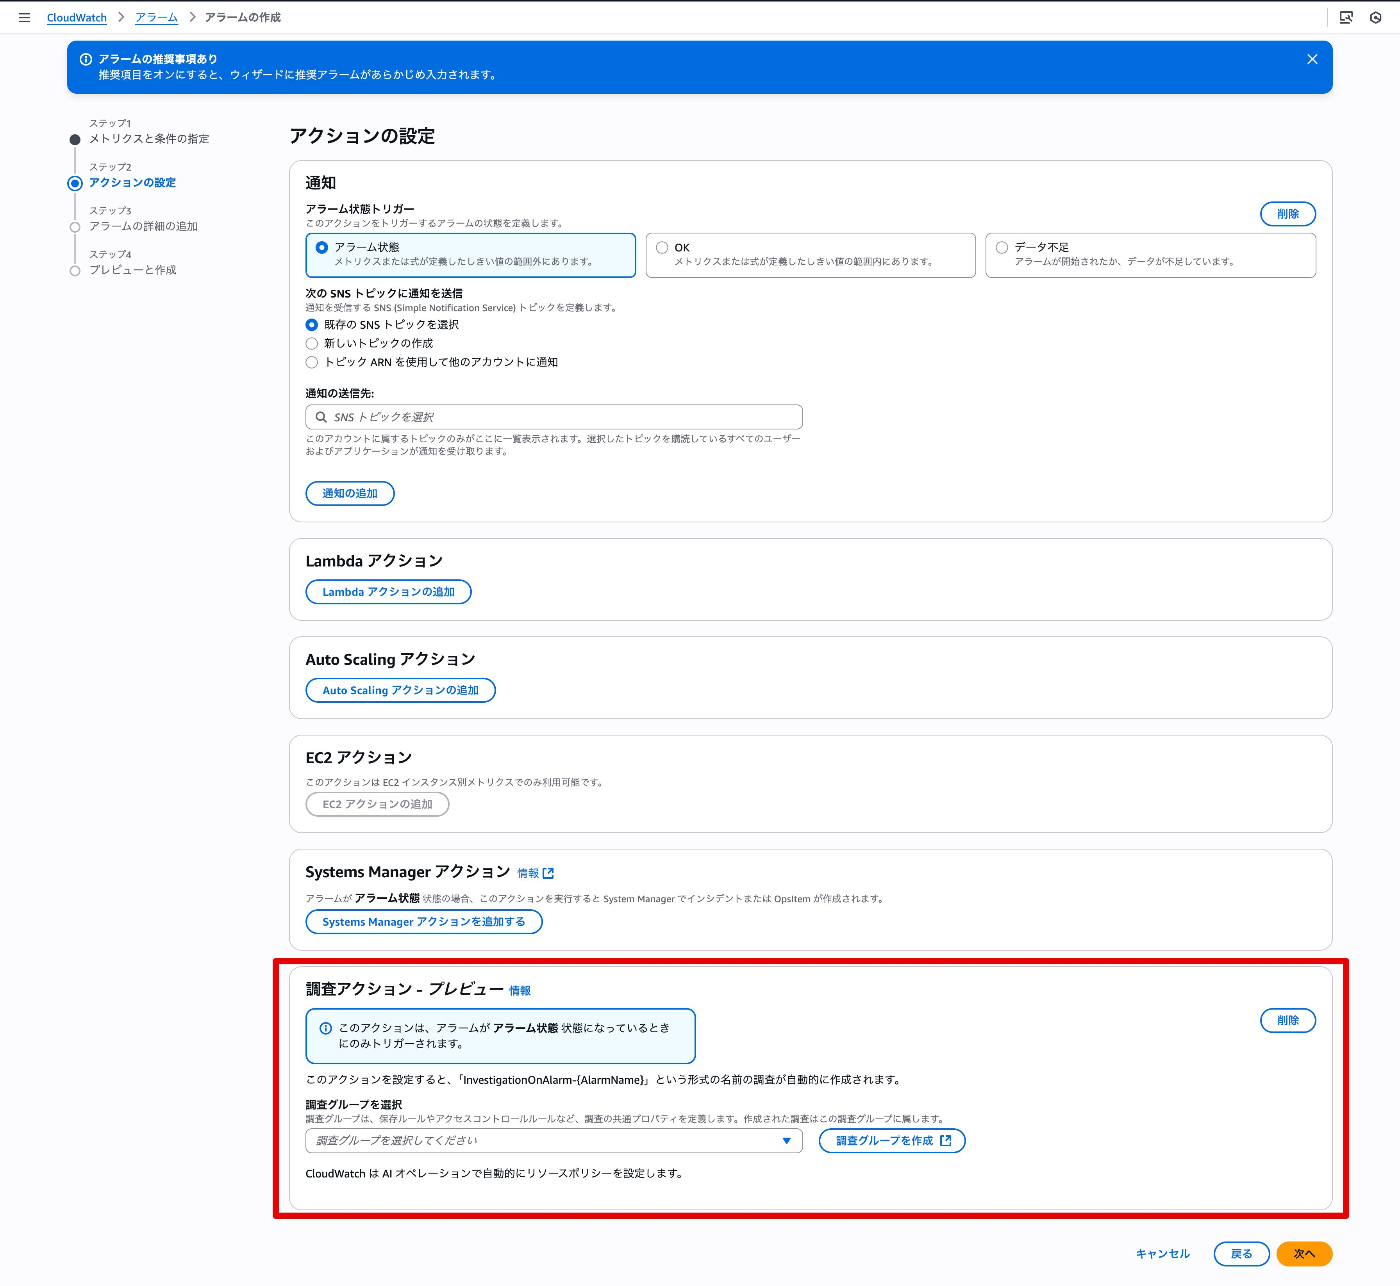
Task: Click the 戻る button
Action: (x=1241, y=1254)
